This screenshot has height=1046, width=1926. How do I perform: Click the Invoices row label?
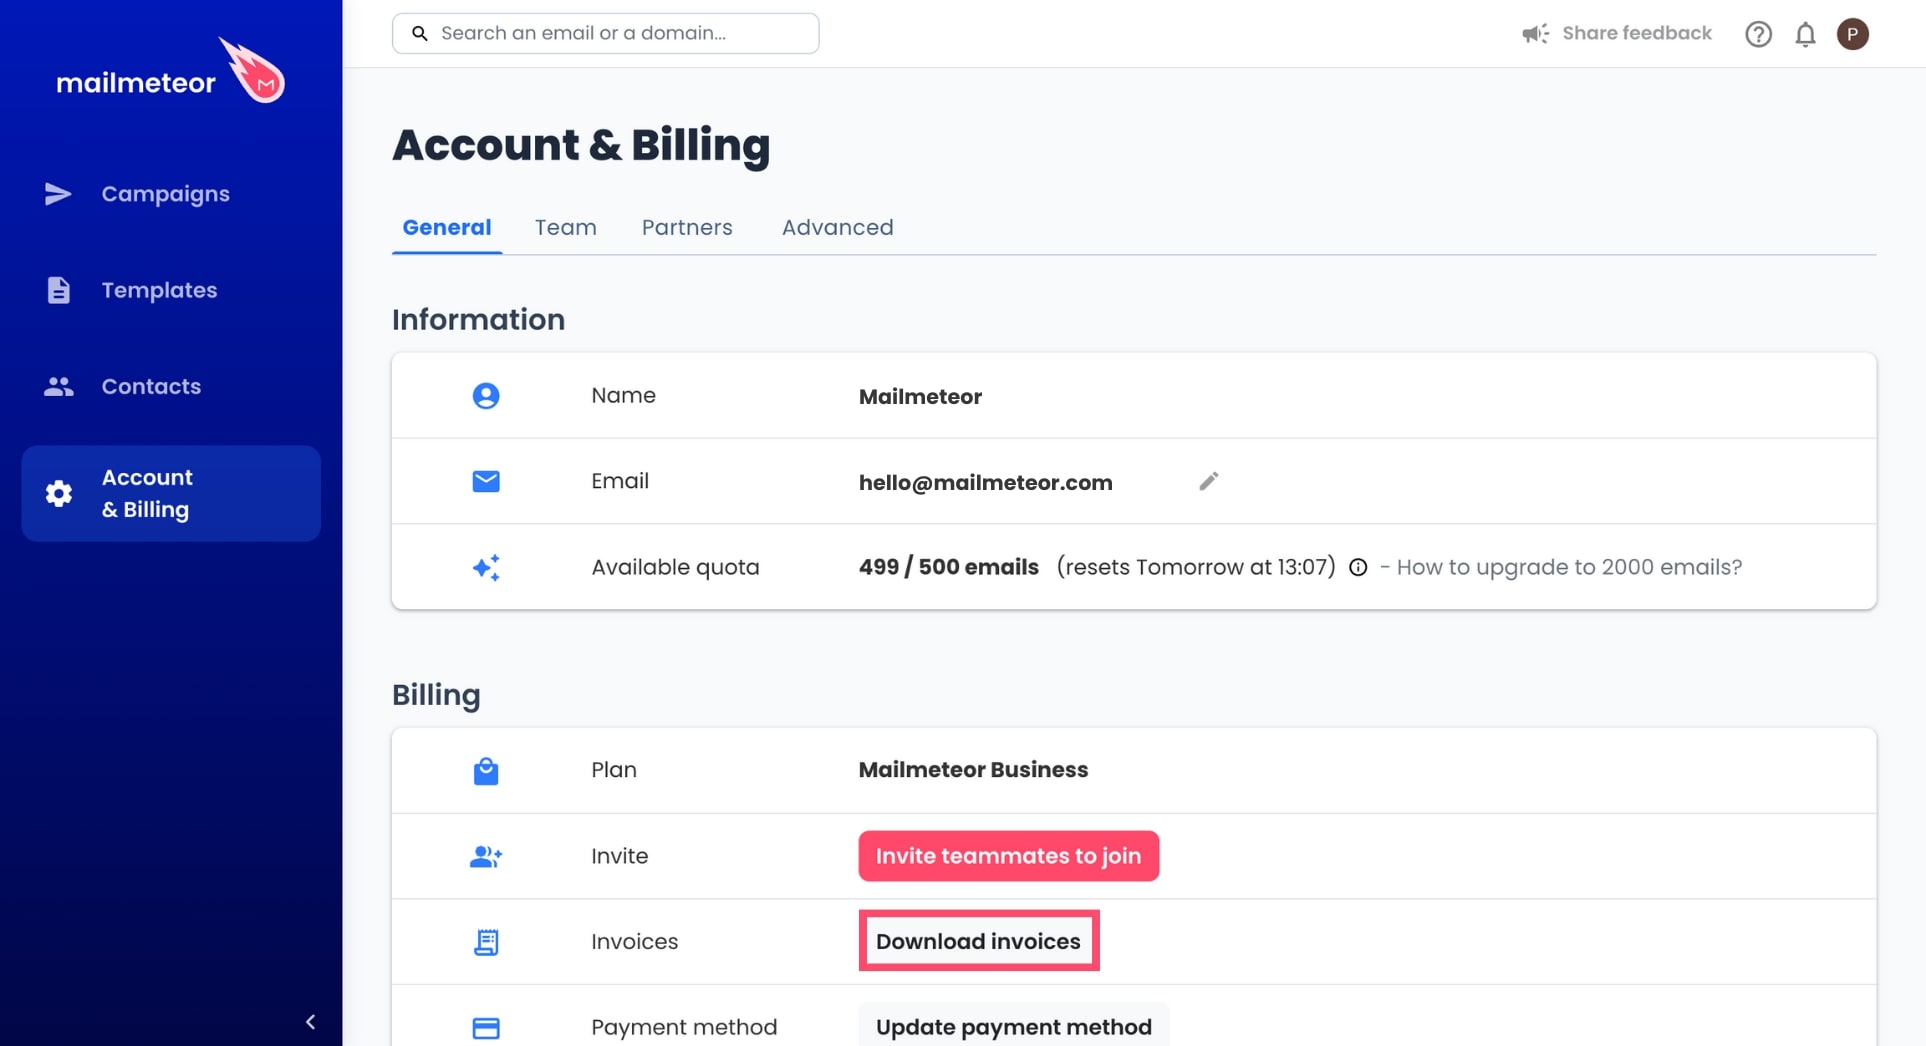(x=634, y=942)
